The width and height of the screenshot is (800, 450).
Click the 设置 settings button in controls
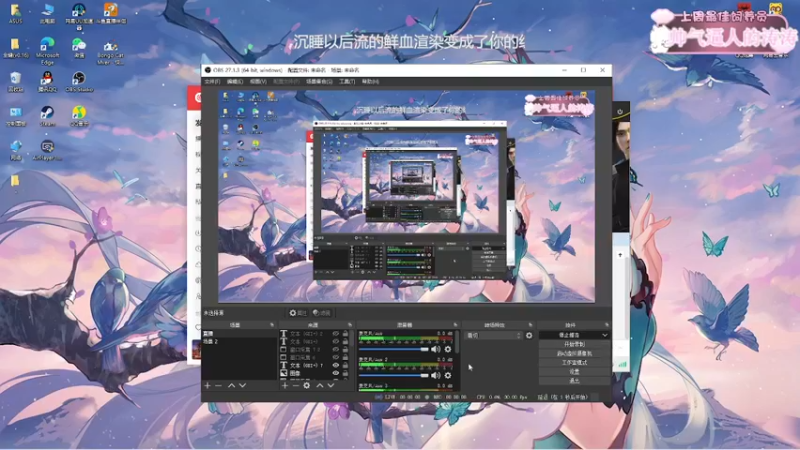coord(574,372)
